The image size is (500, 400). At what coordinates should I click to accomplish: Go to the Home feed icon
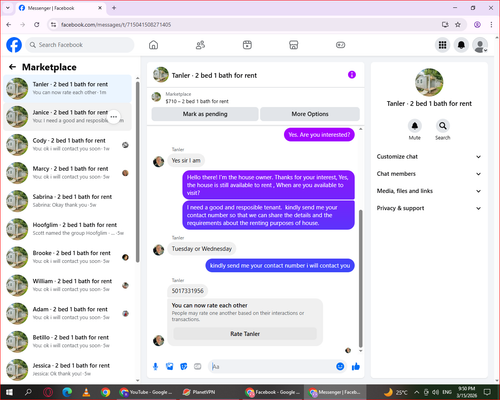click(x=153, y=45)
